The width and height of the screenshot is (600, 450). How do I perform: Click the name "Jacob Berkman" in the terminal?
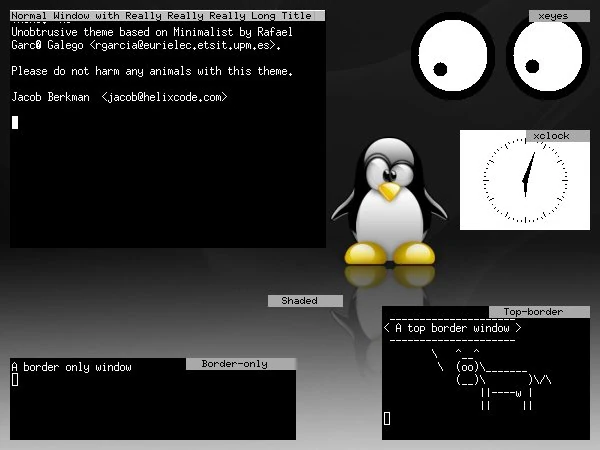[50, 97]
